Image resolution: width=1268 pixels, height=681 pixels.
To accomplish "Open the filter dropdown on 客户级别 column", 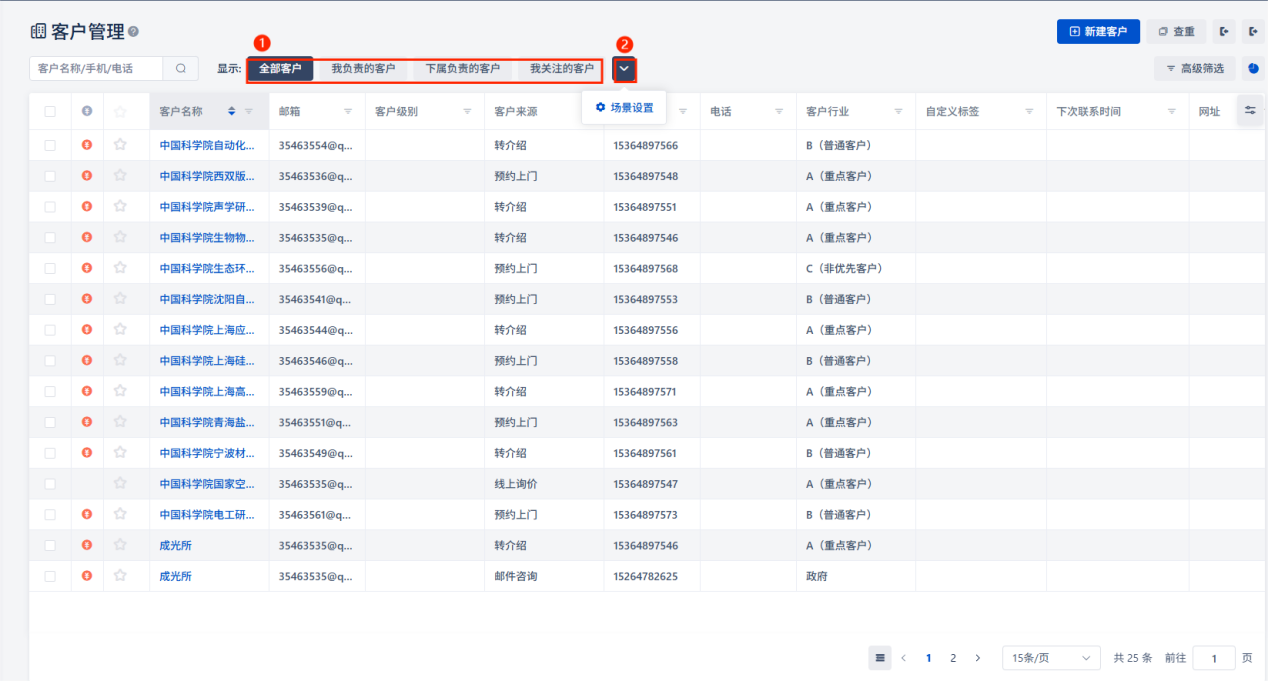I will coord(467,111).
